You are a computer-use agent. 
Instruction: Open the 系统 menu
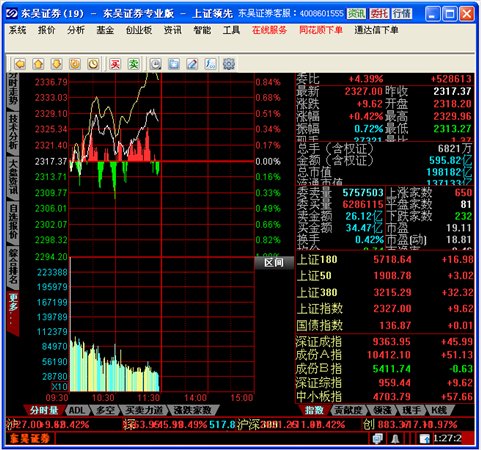click(x=17, y=30)
